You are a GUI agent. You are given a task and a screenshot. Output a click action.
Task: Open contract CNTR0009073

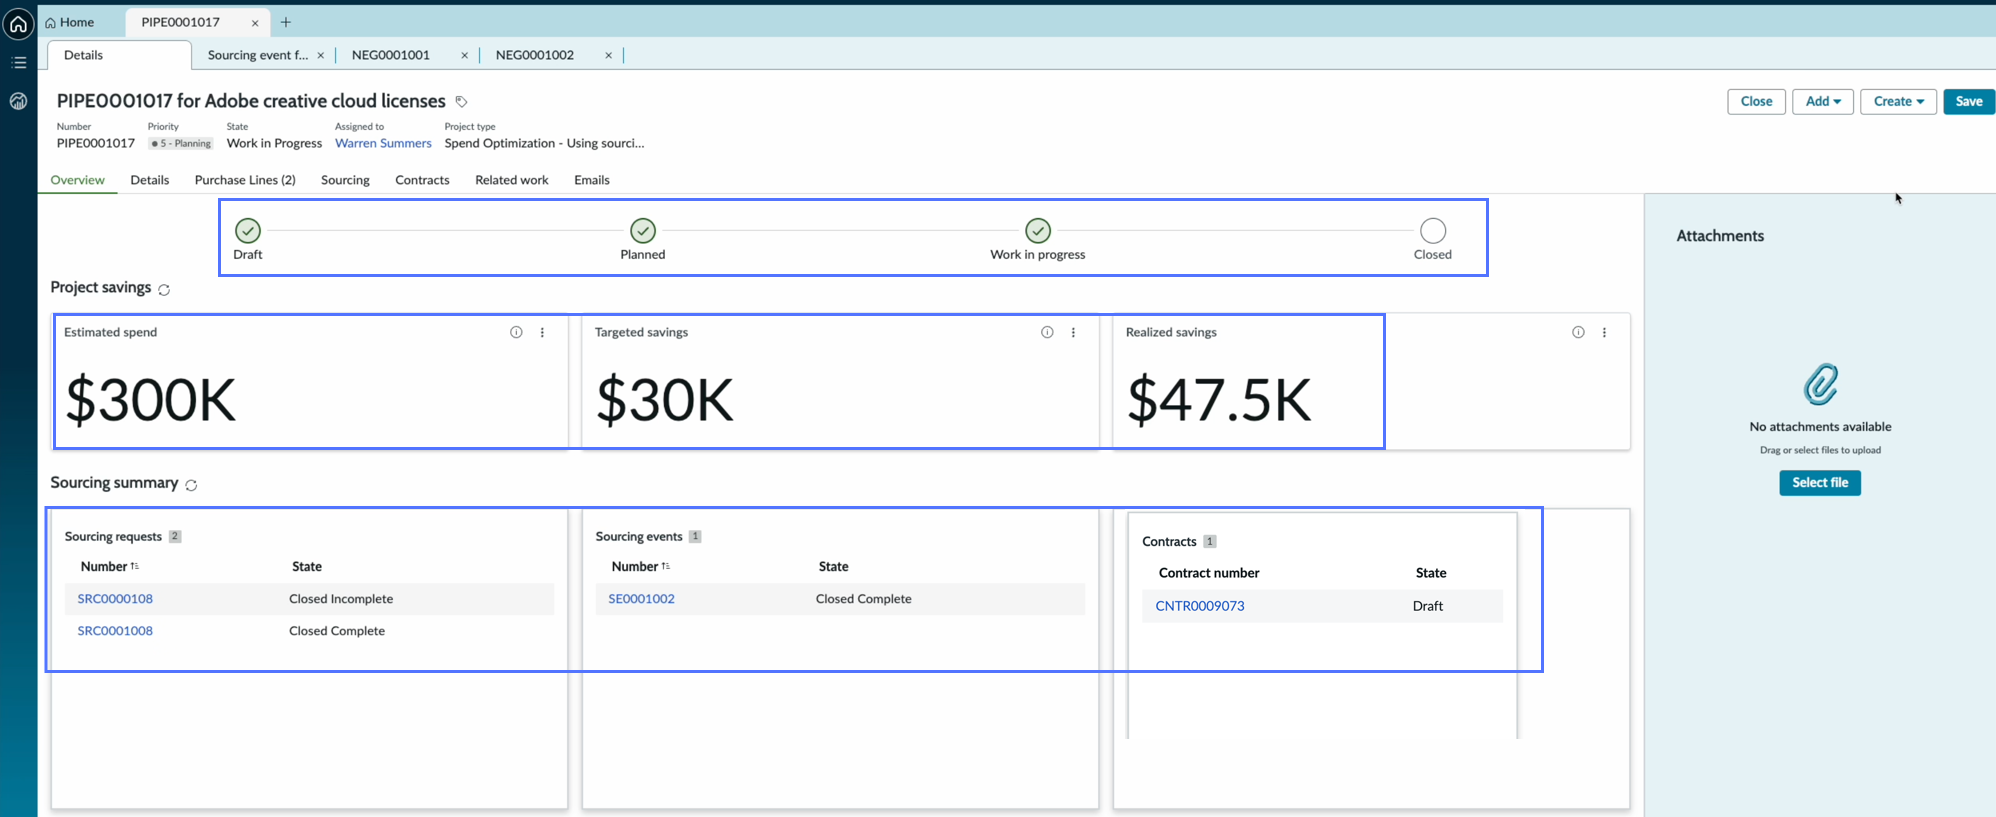click(x=1200, y=606)
